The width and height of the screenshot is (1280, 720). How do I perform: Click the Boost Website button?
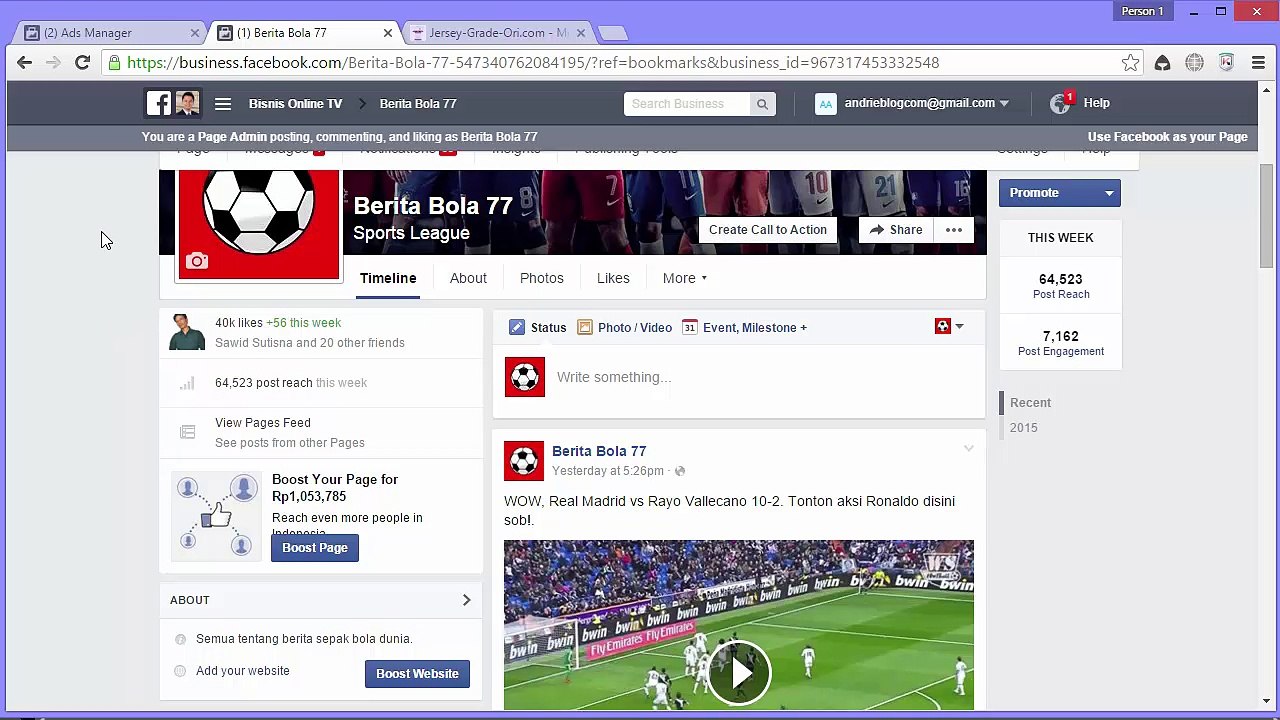point(417,674)
